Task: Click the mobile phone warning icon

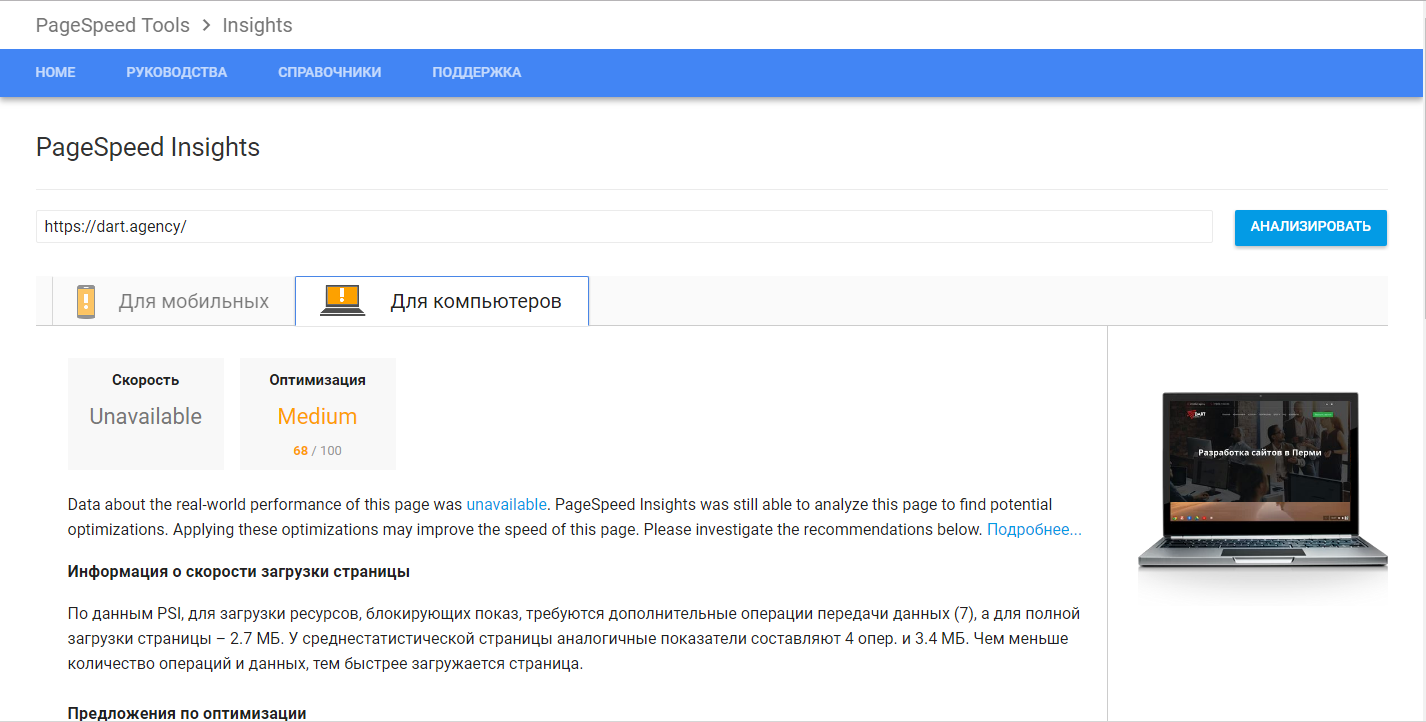Action: click(86, 301)
